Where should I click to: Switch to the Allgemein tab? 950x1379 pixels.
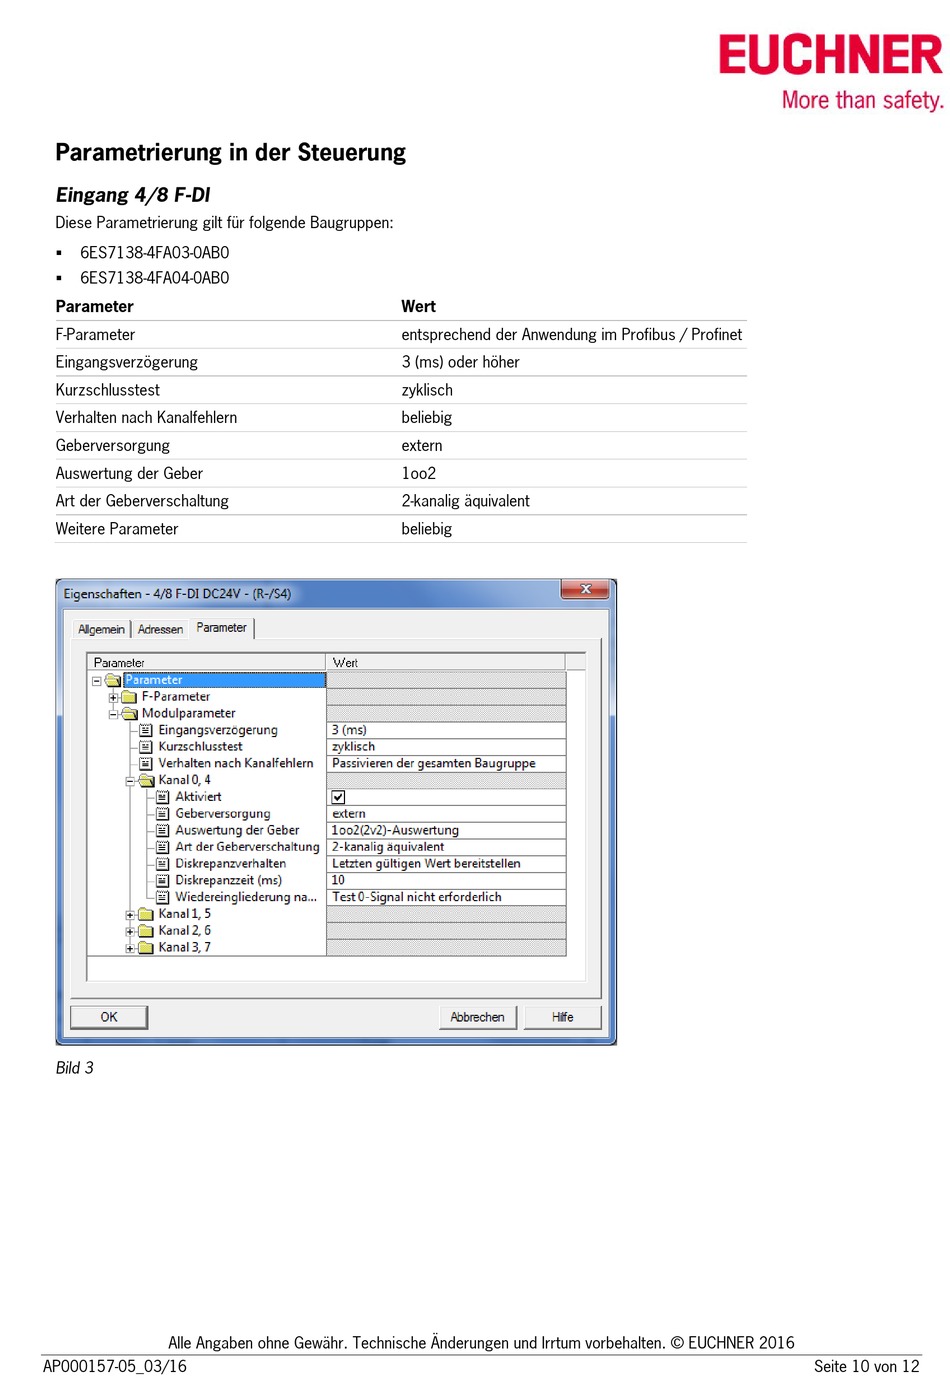(x=101, y=629)
